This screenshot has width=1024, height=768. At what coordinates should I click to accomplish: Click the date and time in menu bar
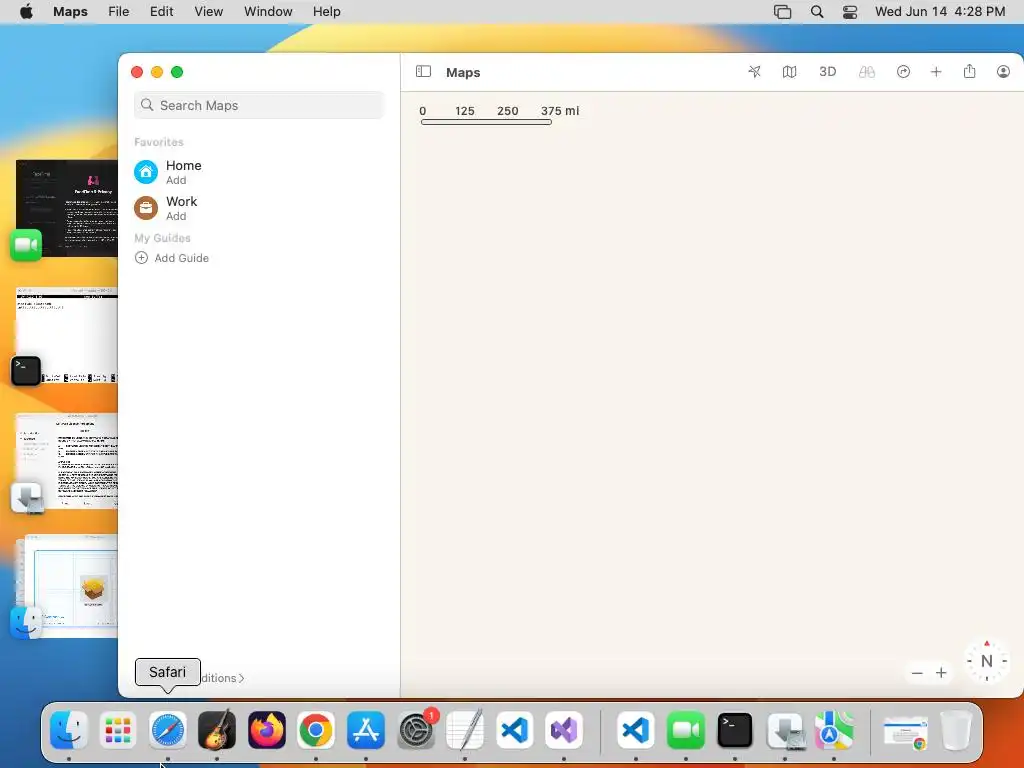(x=940, y=12)
